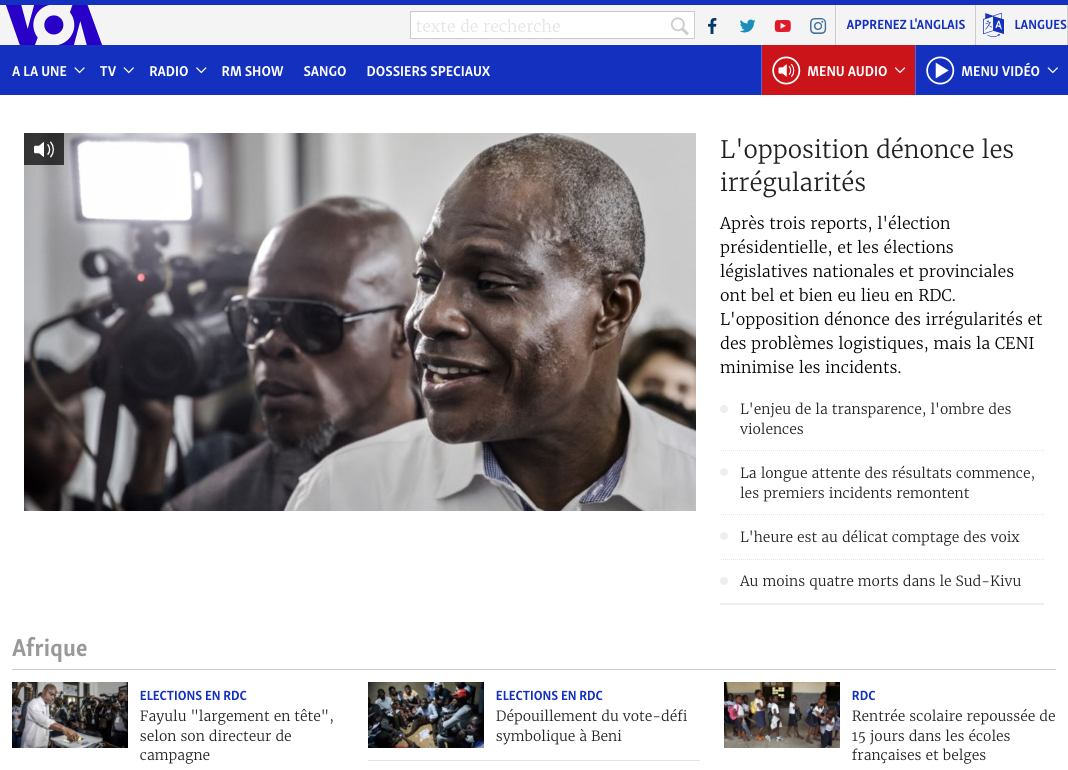Viewport: 1068px width, 770px height.
Task: Open the Facebook page icon
Action: (x=712, y=26)
